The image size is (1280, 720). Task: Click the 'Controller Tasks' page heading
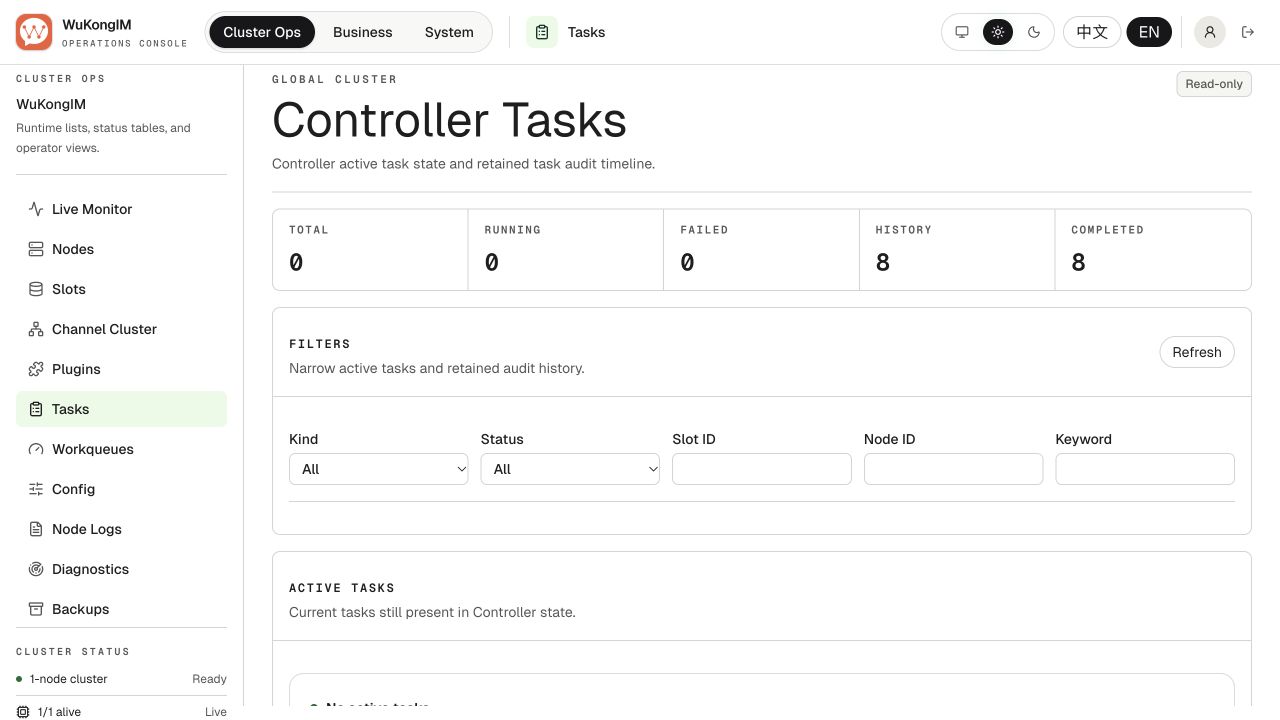tap(449, 120)
